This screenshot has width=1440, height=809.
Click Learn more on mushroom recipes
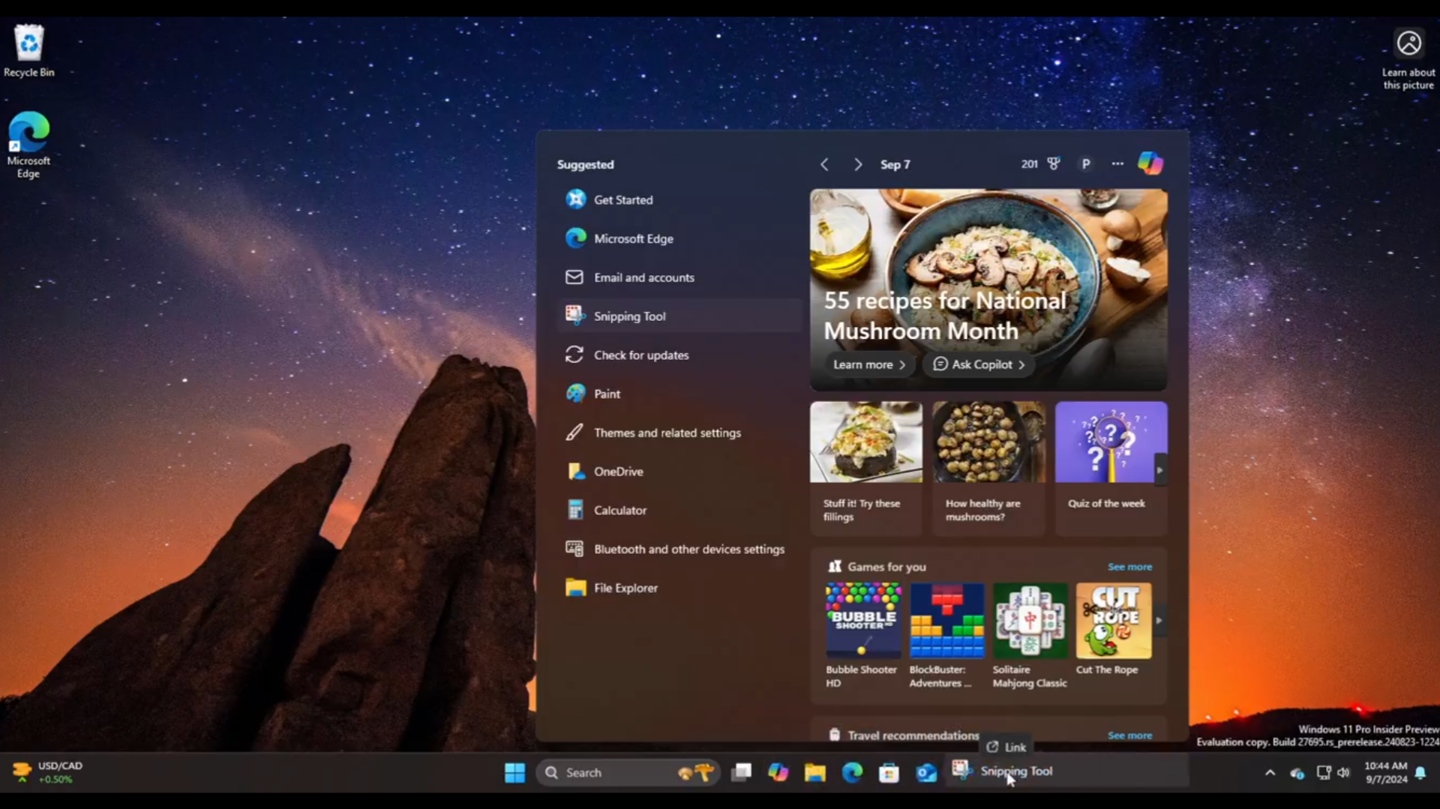pyautogui.click(x=868, y=365)
